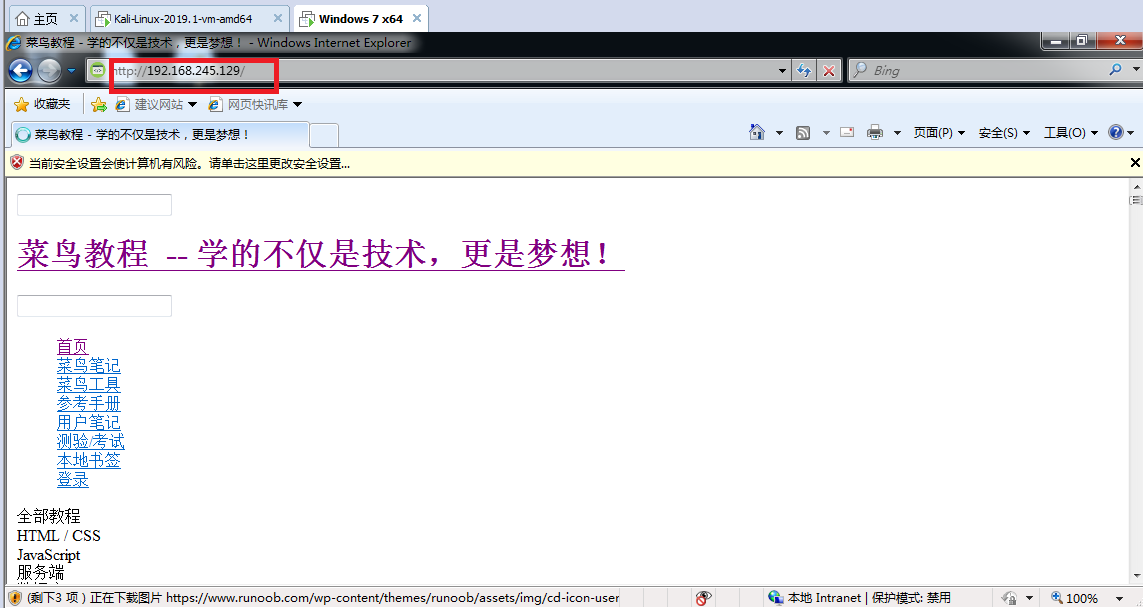Expand the Print dropdown arrow

(x=897, y=133)
